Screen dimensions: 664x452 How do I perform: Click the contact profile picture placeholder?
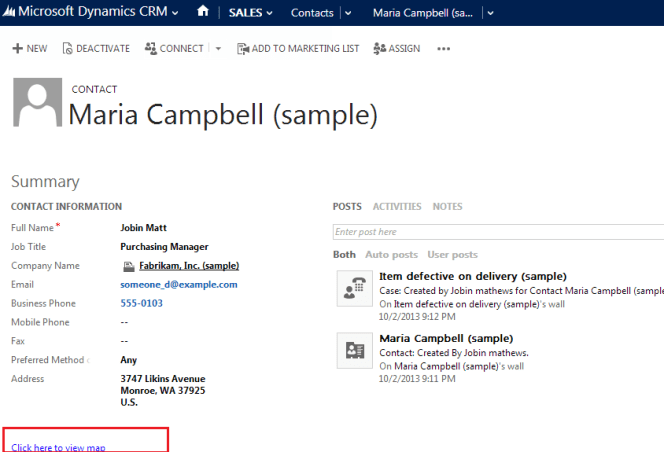click(38, 102)
